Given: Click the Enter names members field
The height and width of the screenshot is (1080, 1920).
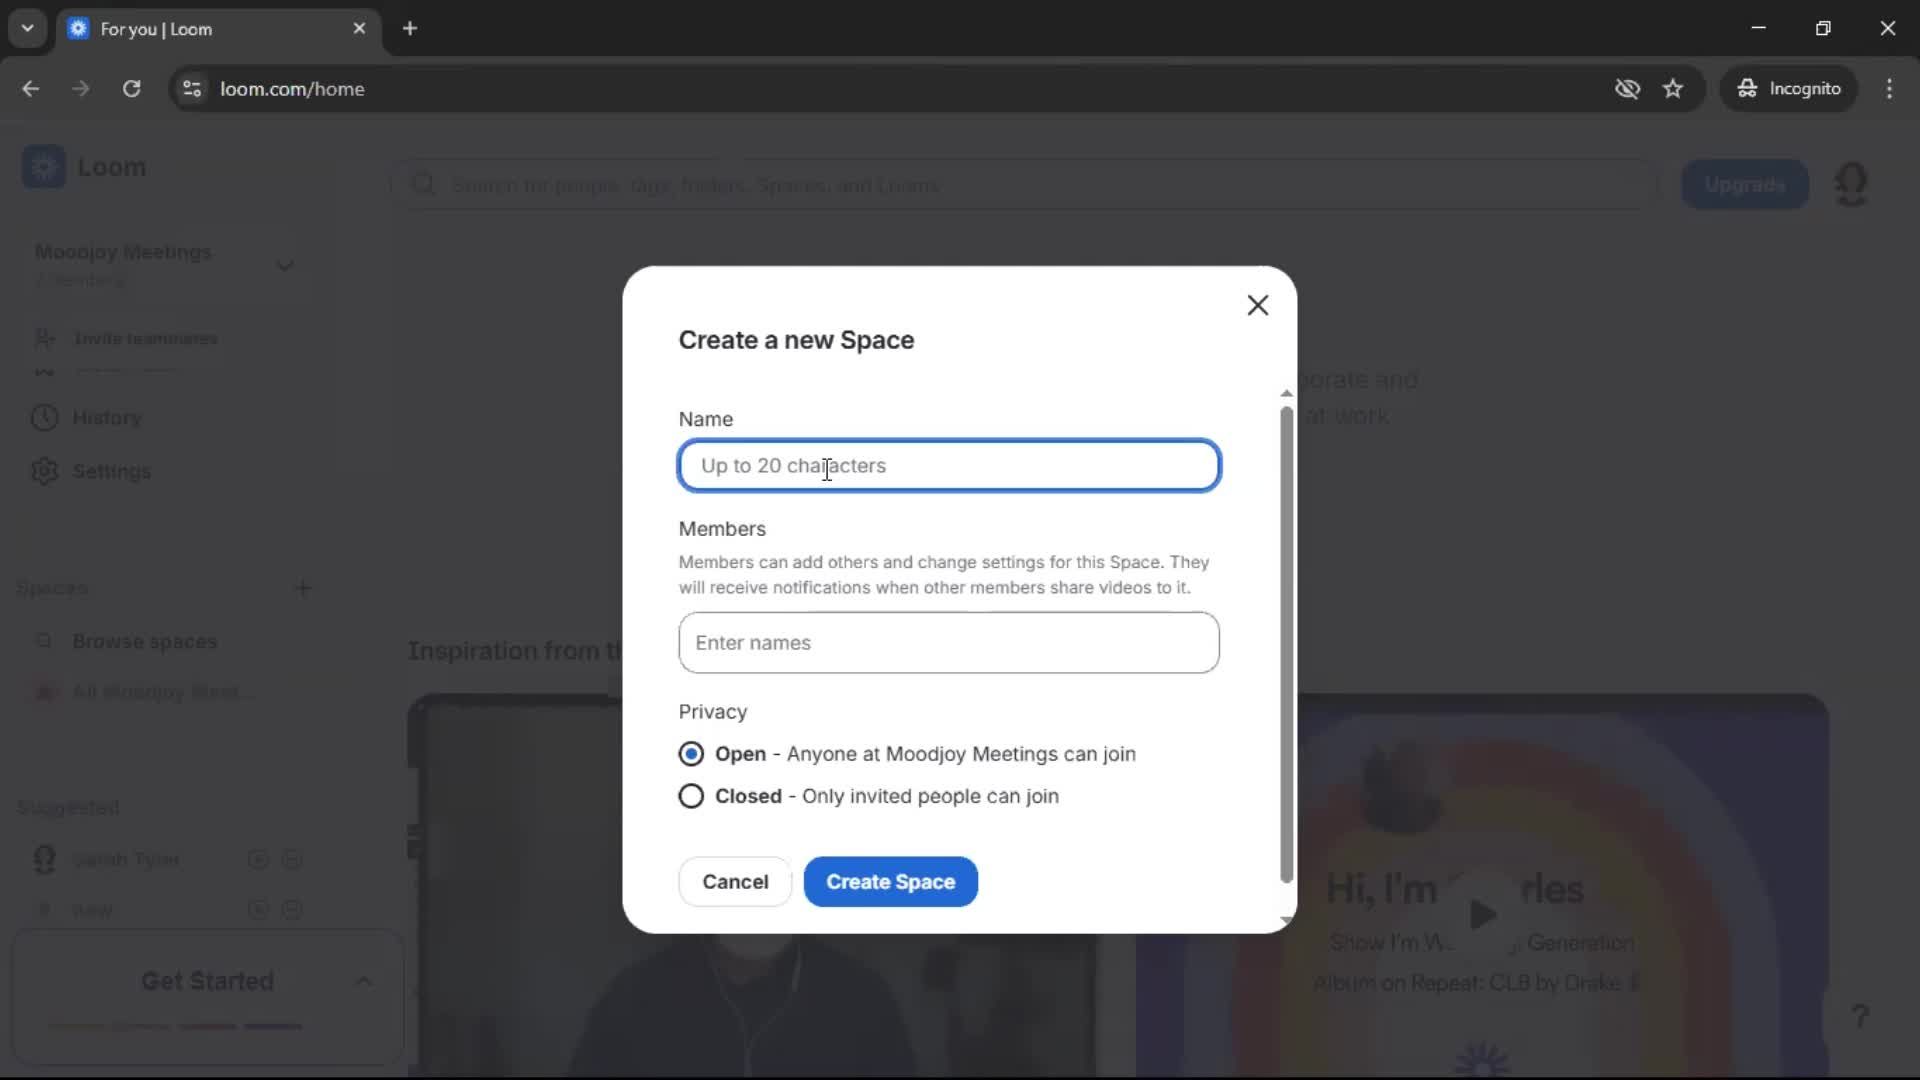Looking at the screenshot, I should tap(948, 642).
